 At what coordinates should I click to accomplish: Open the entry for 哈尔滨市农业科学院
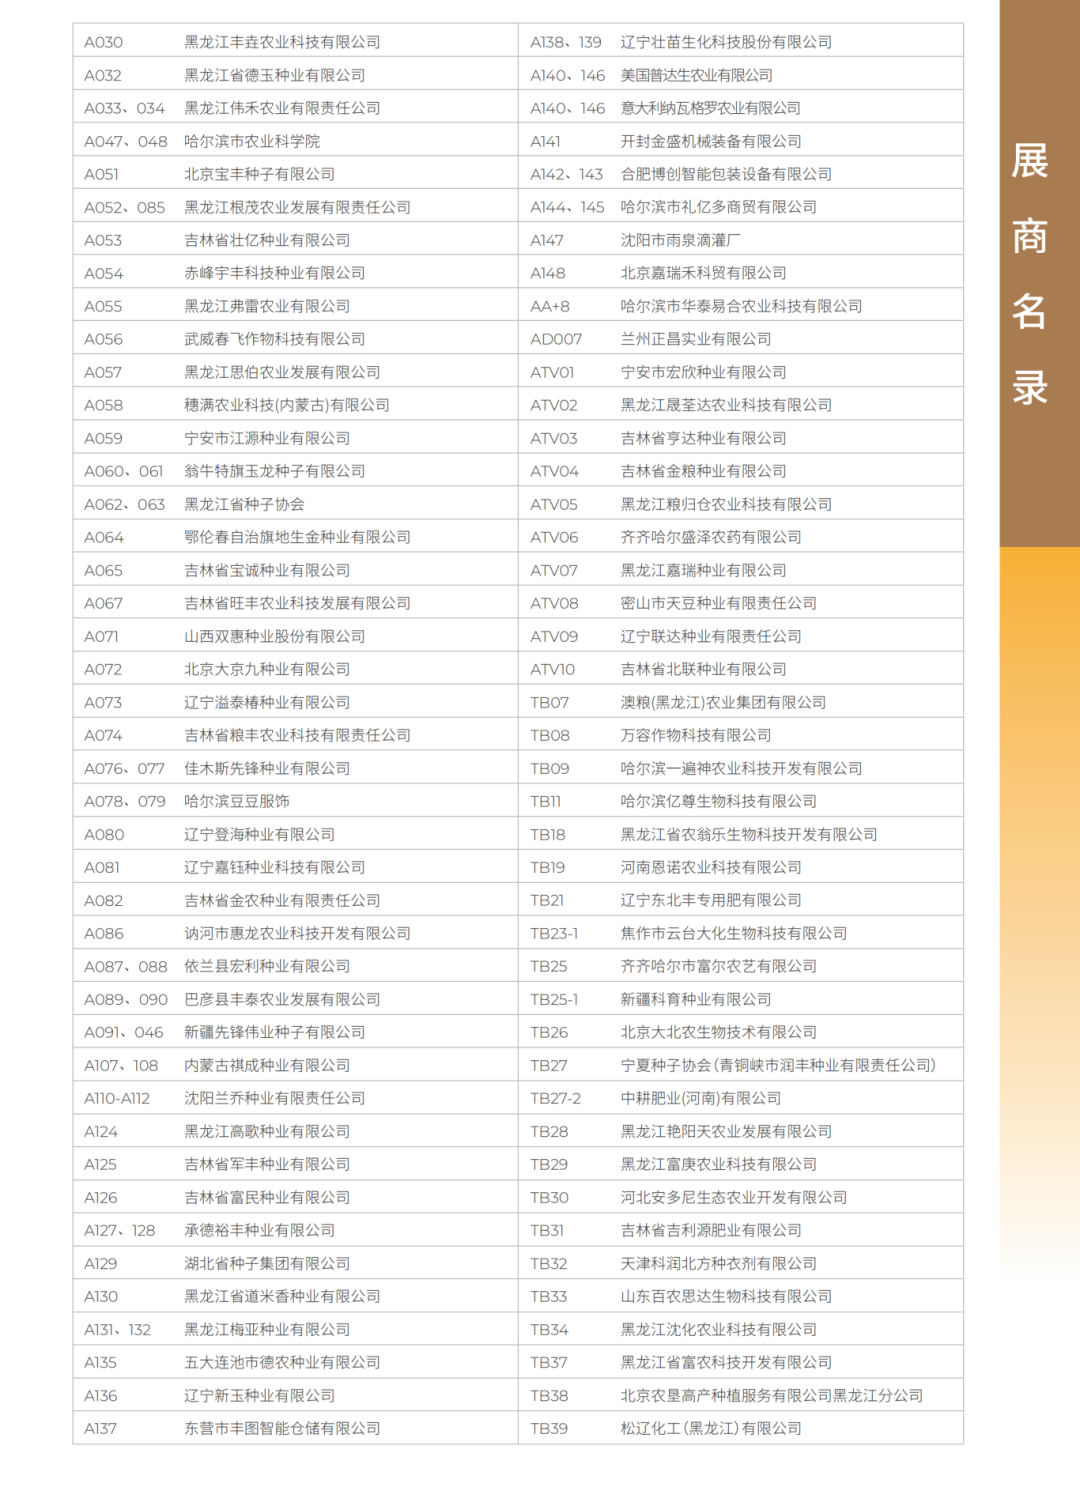tap(290, 140)
